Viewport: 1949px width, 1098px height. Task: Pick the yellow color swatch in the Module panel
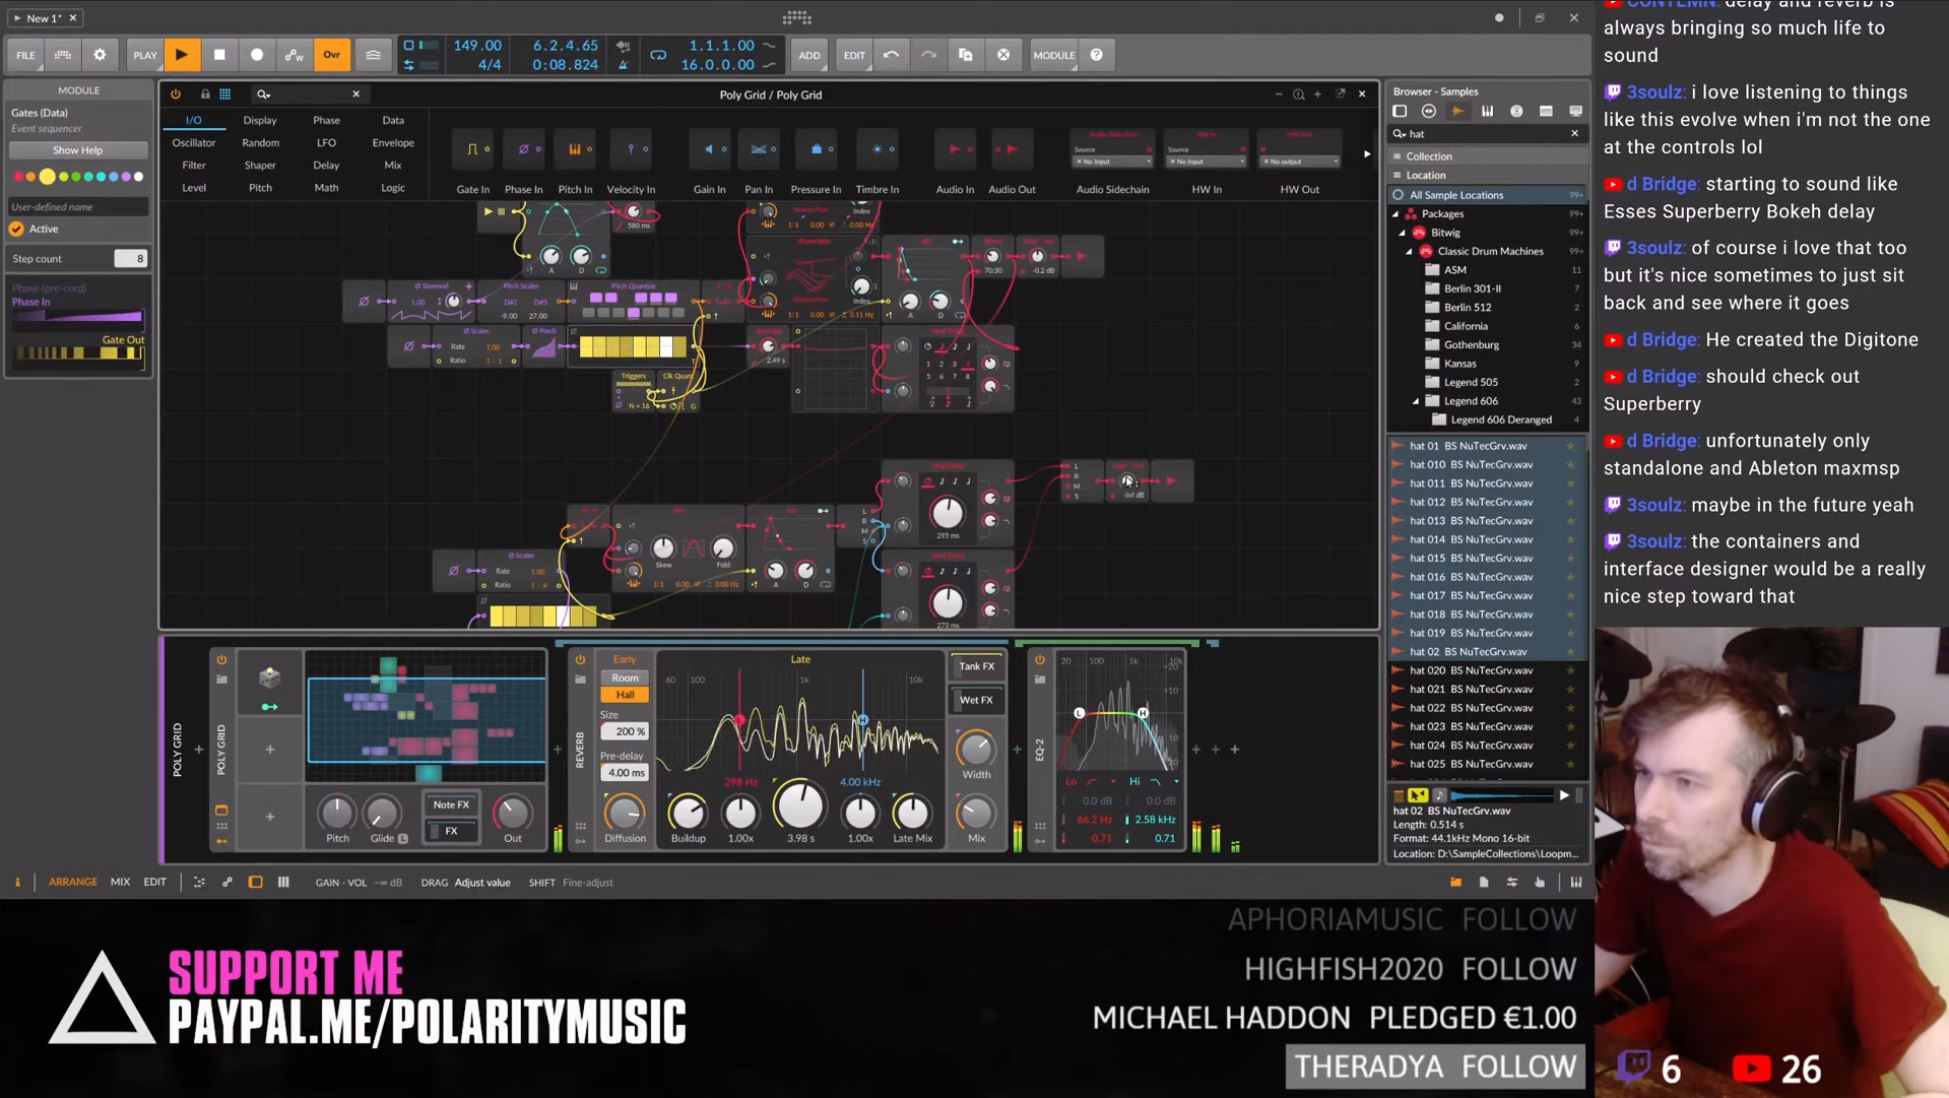coord(47,176)
